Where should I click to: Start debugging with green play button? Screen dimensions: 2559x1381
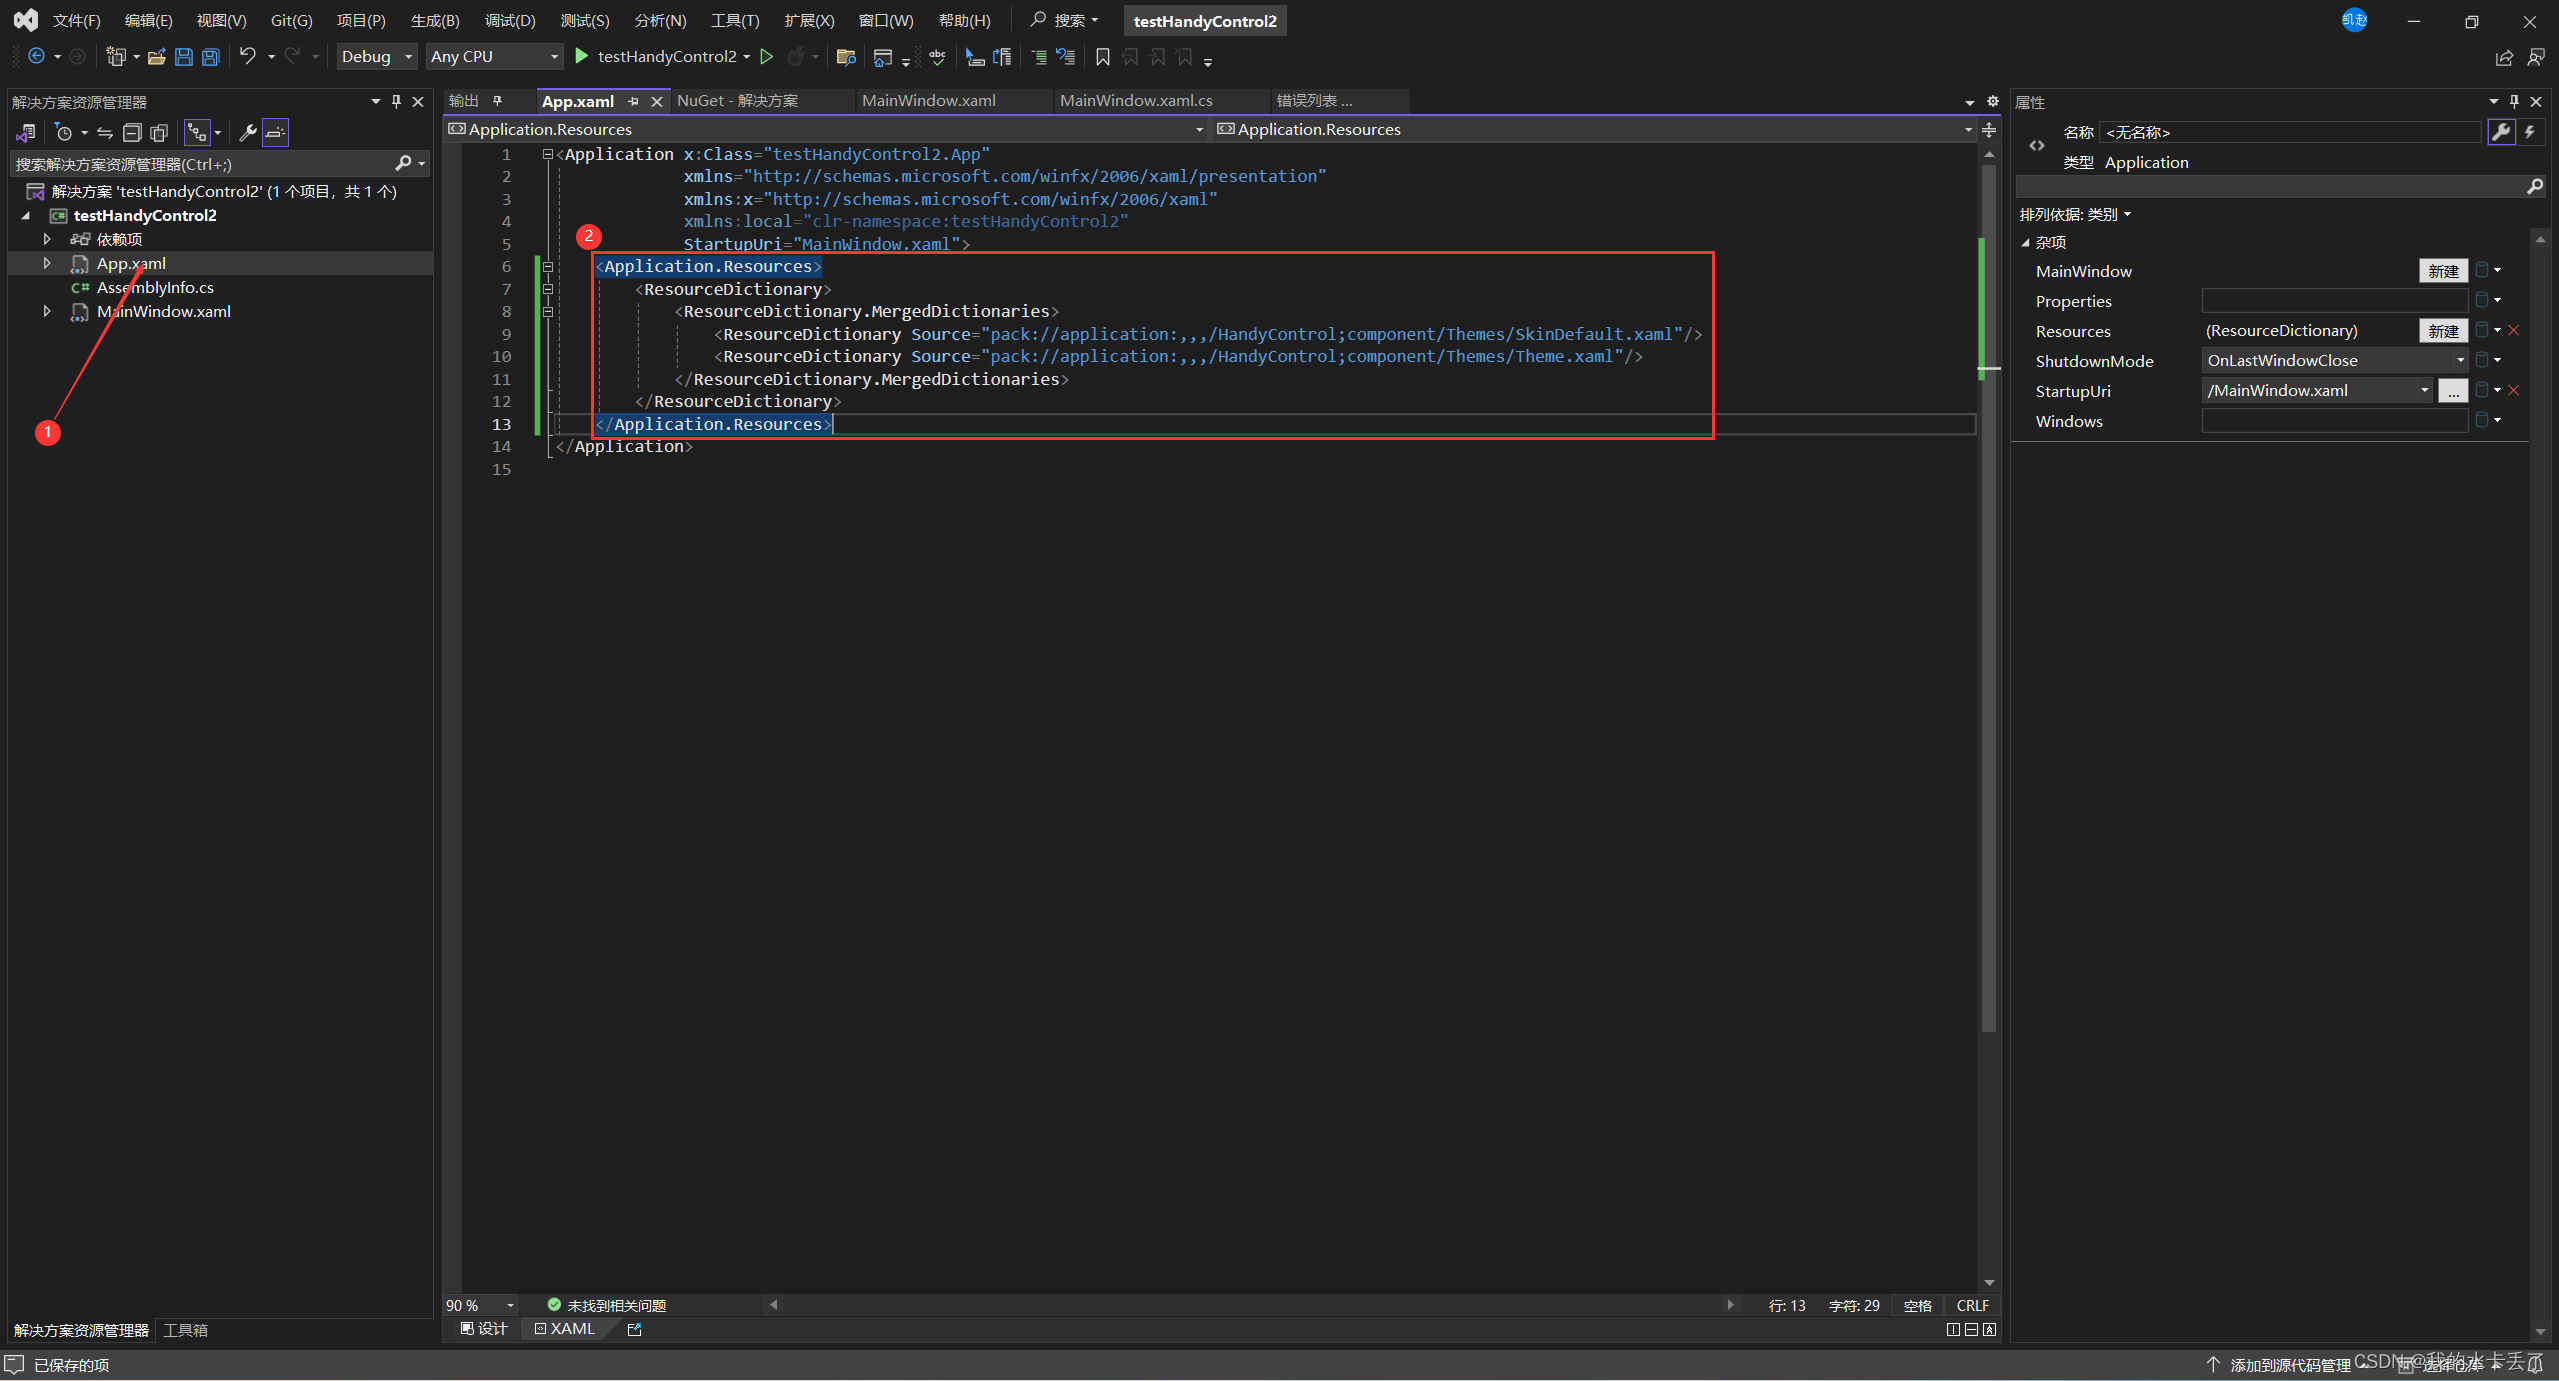pos(581,57)
